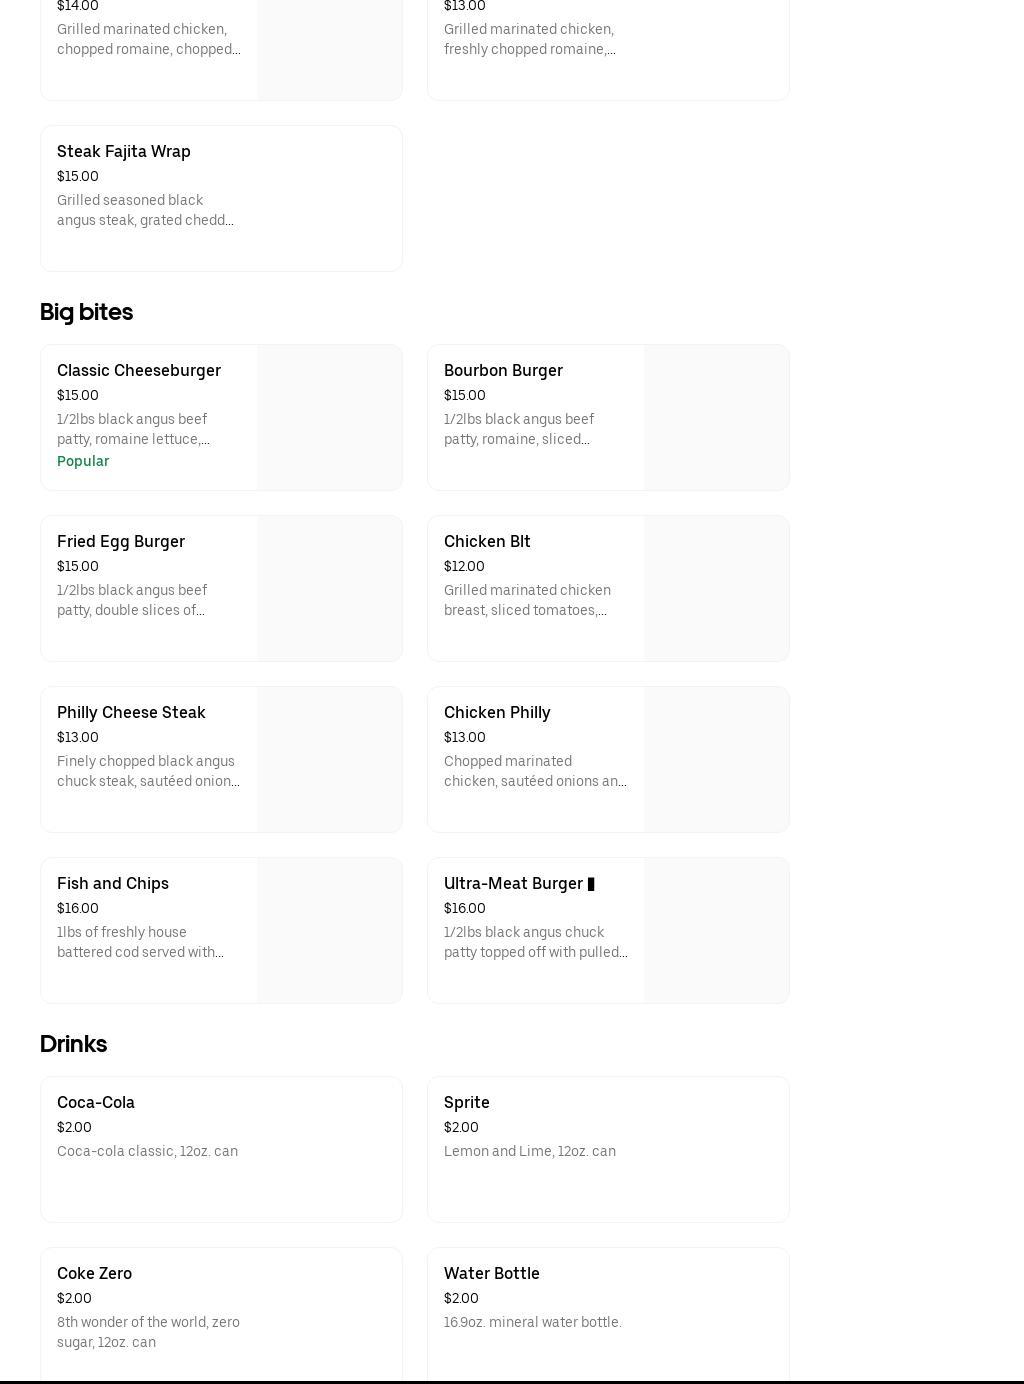The height and width of the screenshot is (1384, 1024).
Task: Open the Fish and Chips thumbnail image
Action: 329,930
